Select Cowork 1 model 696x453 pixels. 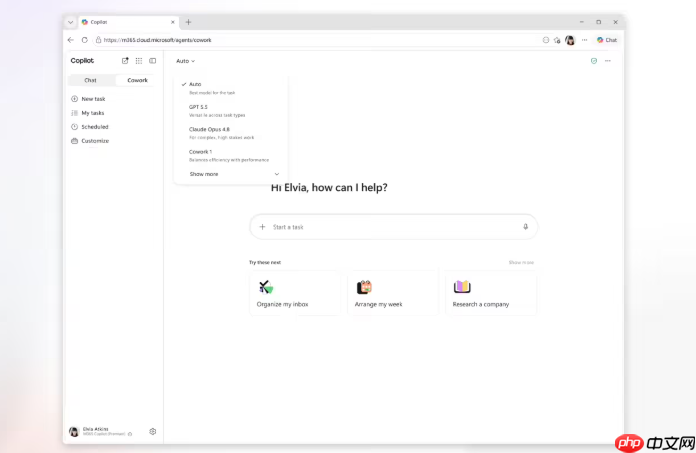pos(231,155)
